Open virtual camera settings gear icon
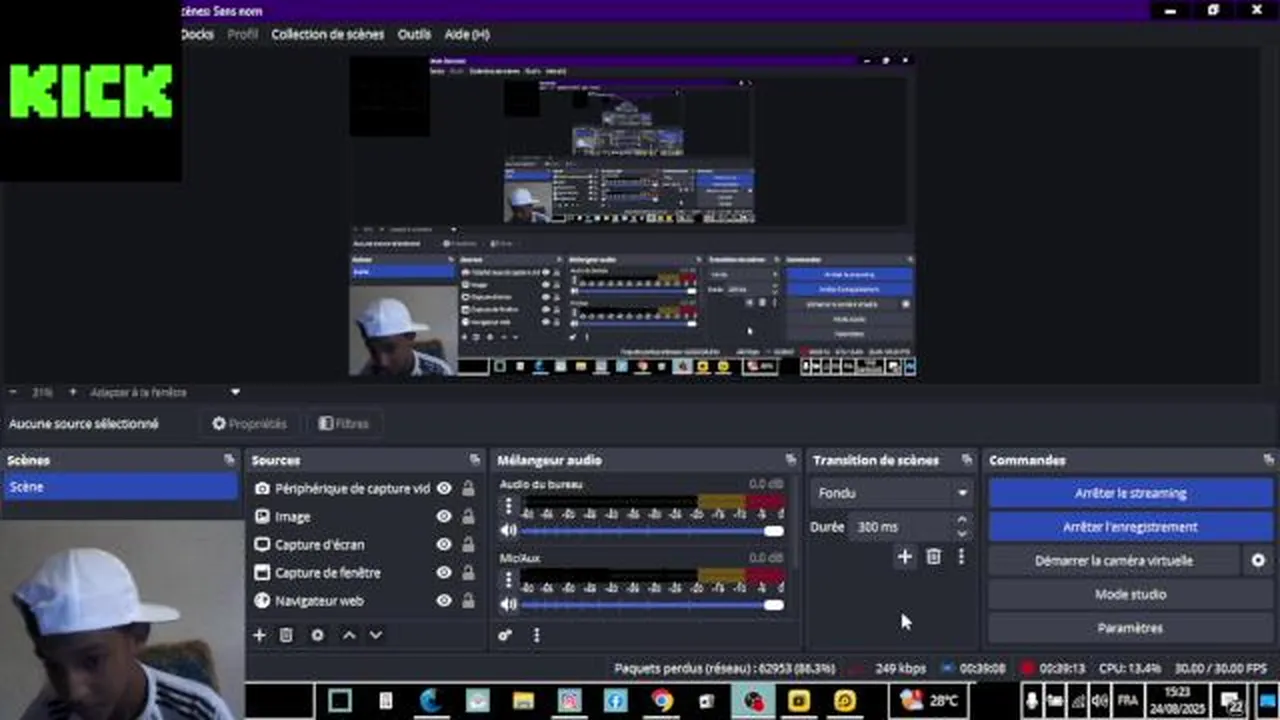 1259,561
